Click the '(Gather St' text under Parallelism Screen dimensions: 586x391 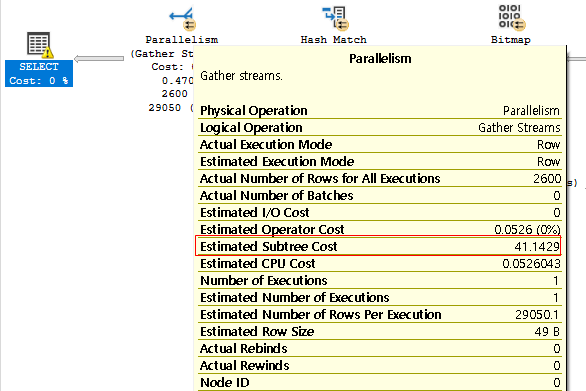[161, 54]
